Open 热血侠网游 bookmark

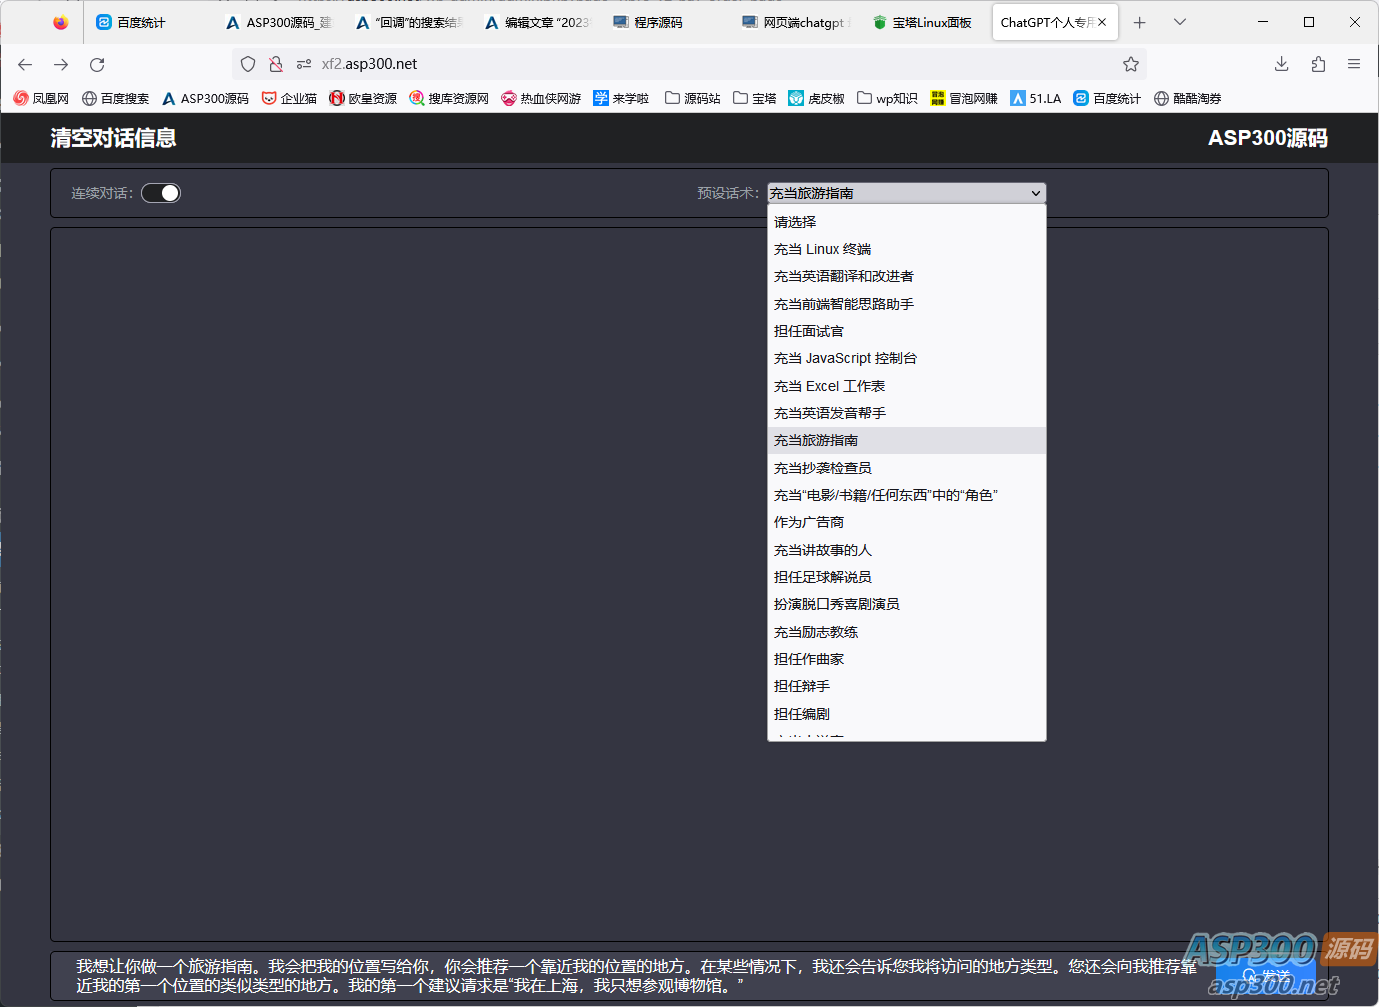541,98
